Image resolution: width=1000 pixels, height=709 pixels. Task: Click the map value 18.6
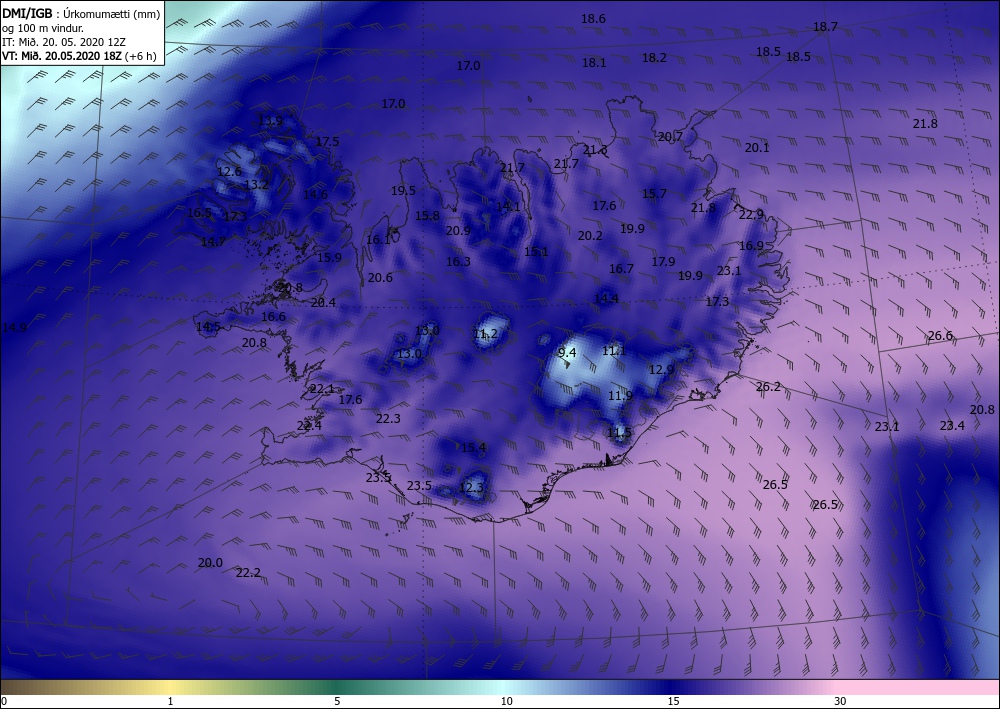[593, 19]
